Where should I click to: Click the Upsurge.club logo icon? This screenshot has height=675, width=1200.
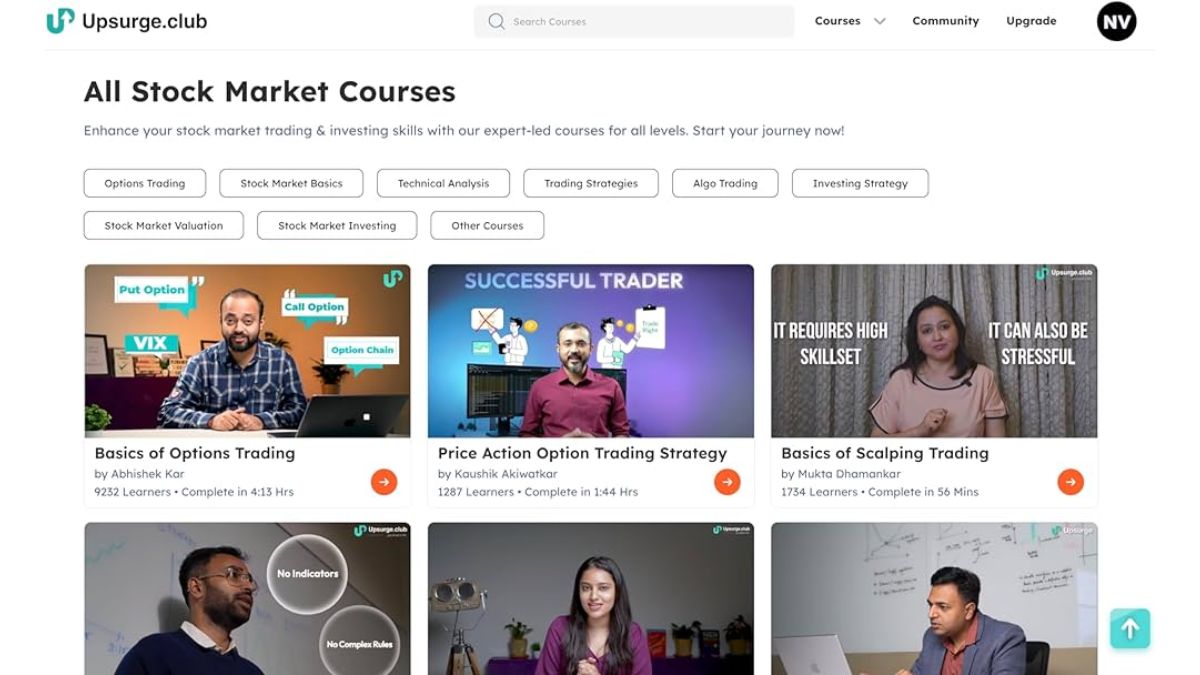[x=60, y=21]
